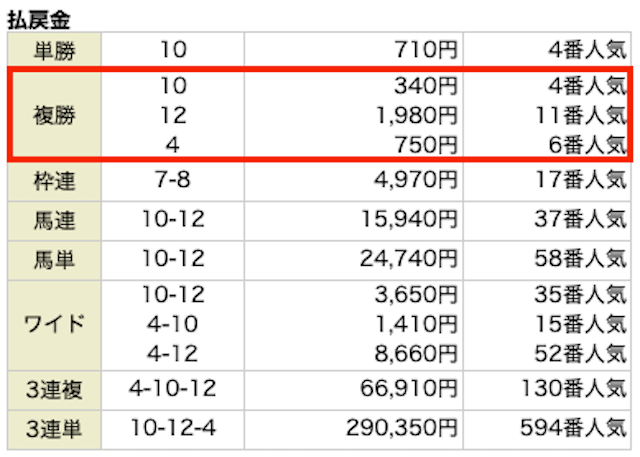This screenshot has width=640, height=457.
Task: Select the 馬単 row label
Action: pos(54,260)
